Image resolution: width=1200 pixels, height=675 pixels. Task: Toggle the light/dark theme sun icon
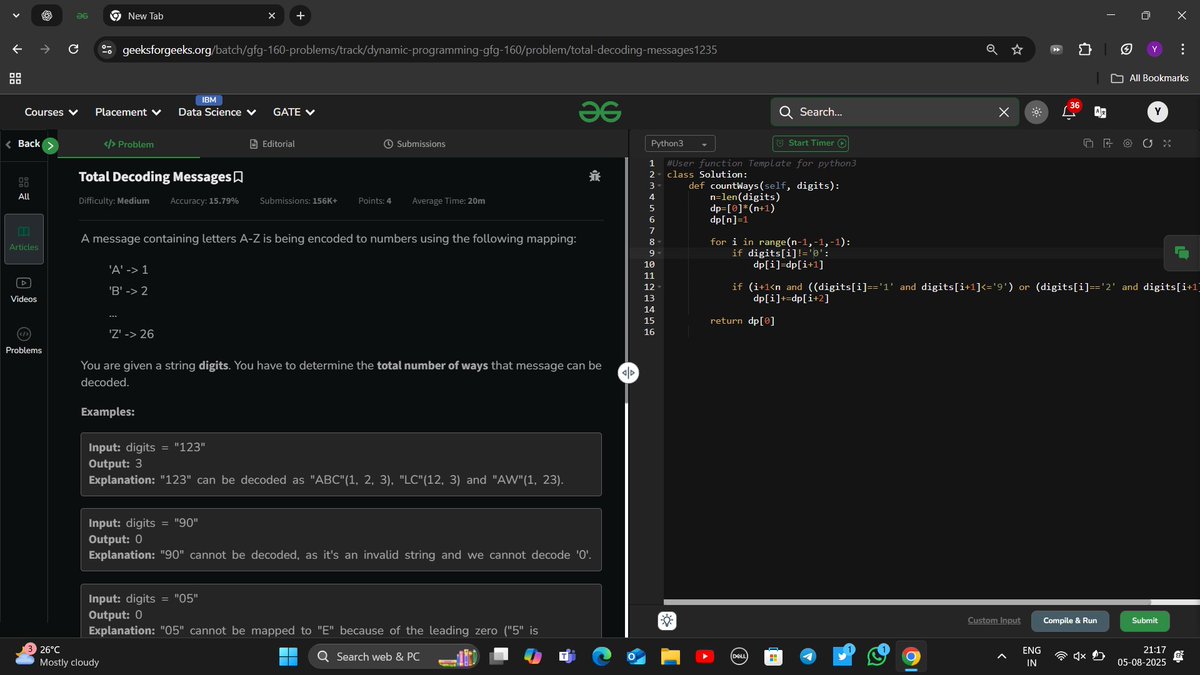(x=1036, y=112)
